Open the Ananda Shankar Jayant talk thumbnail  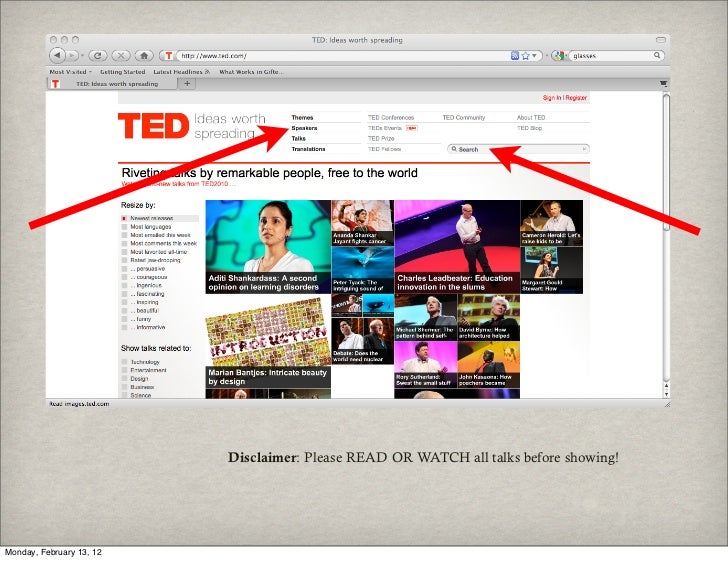[x=363, y=223]
